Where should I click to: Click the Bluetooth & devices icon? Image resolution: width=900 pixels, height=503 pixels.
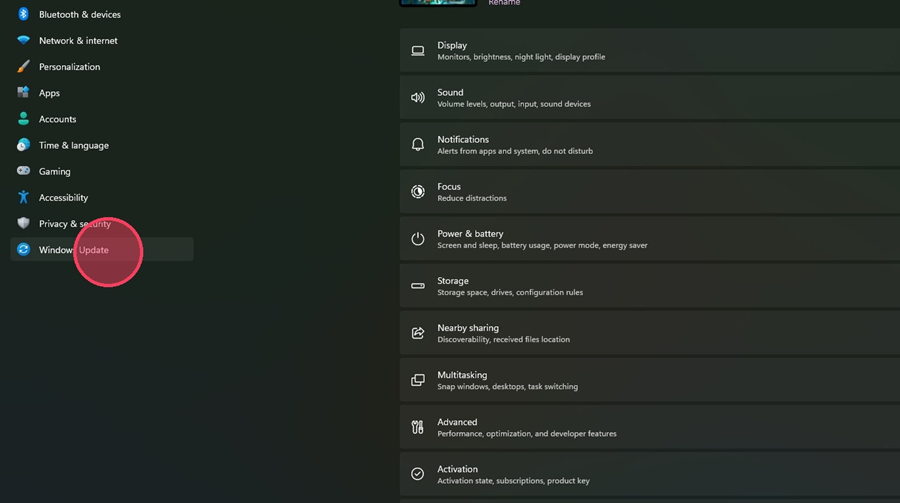tap(23, 14)
